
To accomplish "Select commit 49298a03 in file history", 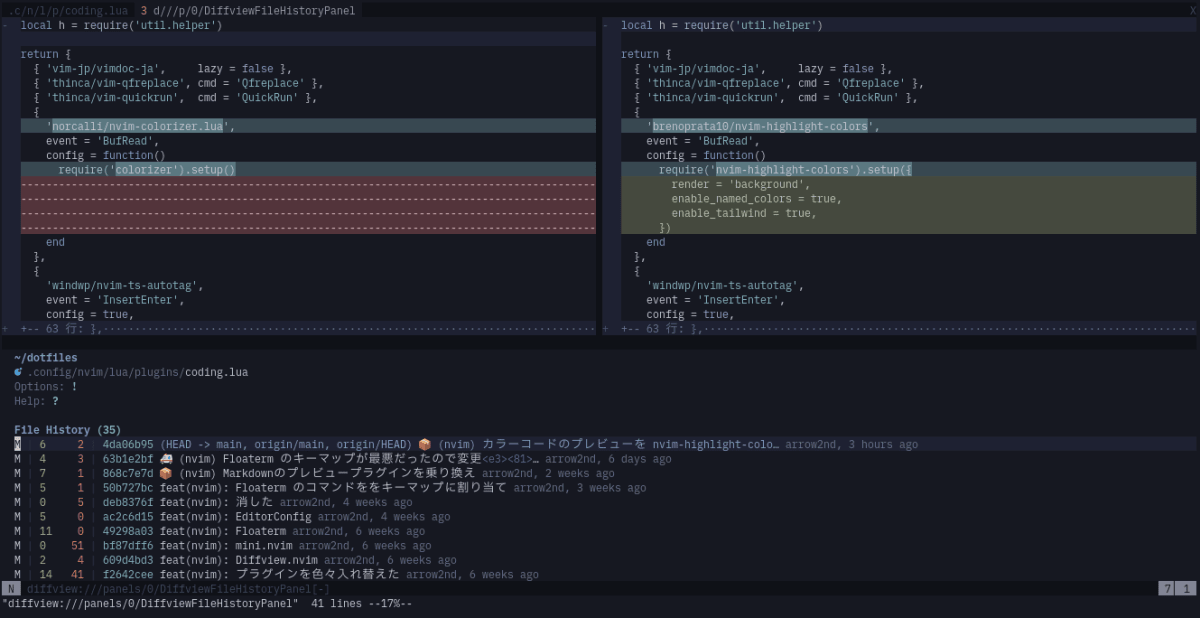I will click(x=128, y=531).
